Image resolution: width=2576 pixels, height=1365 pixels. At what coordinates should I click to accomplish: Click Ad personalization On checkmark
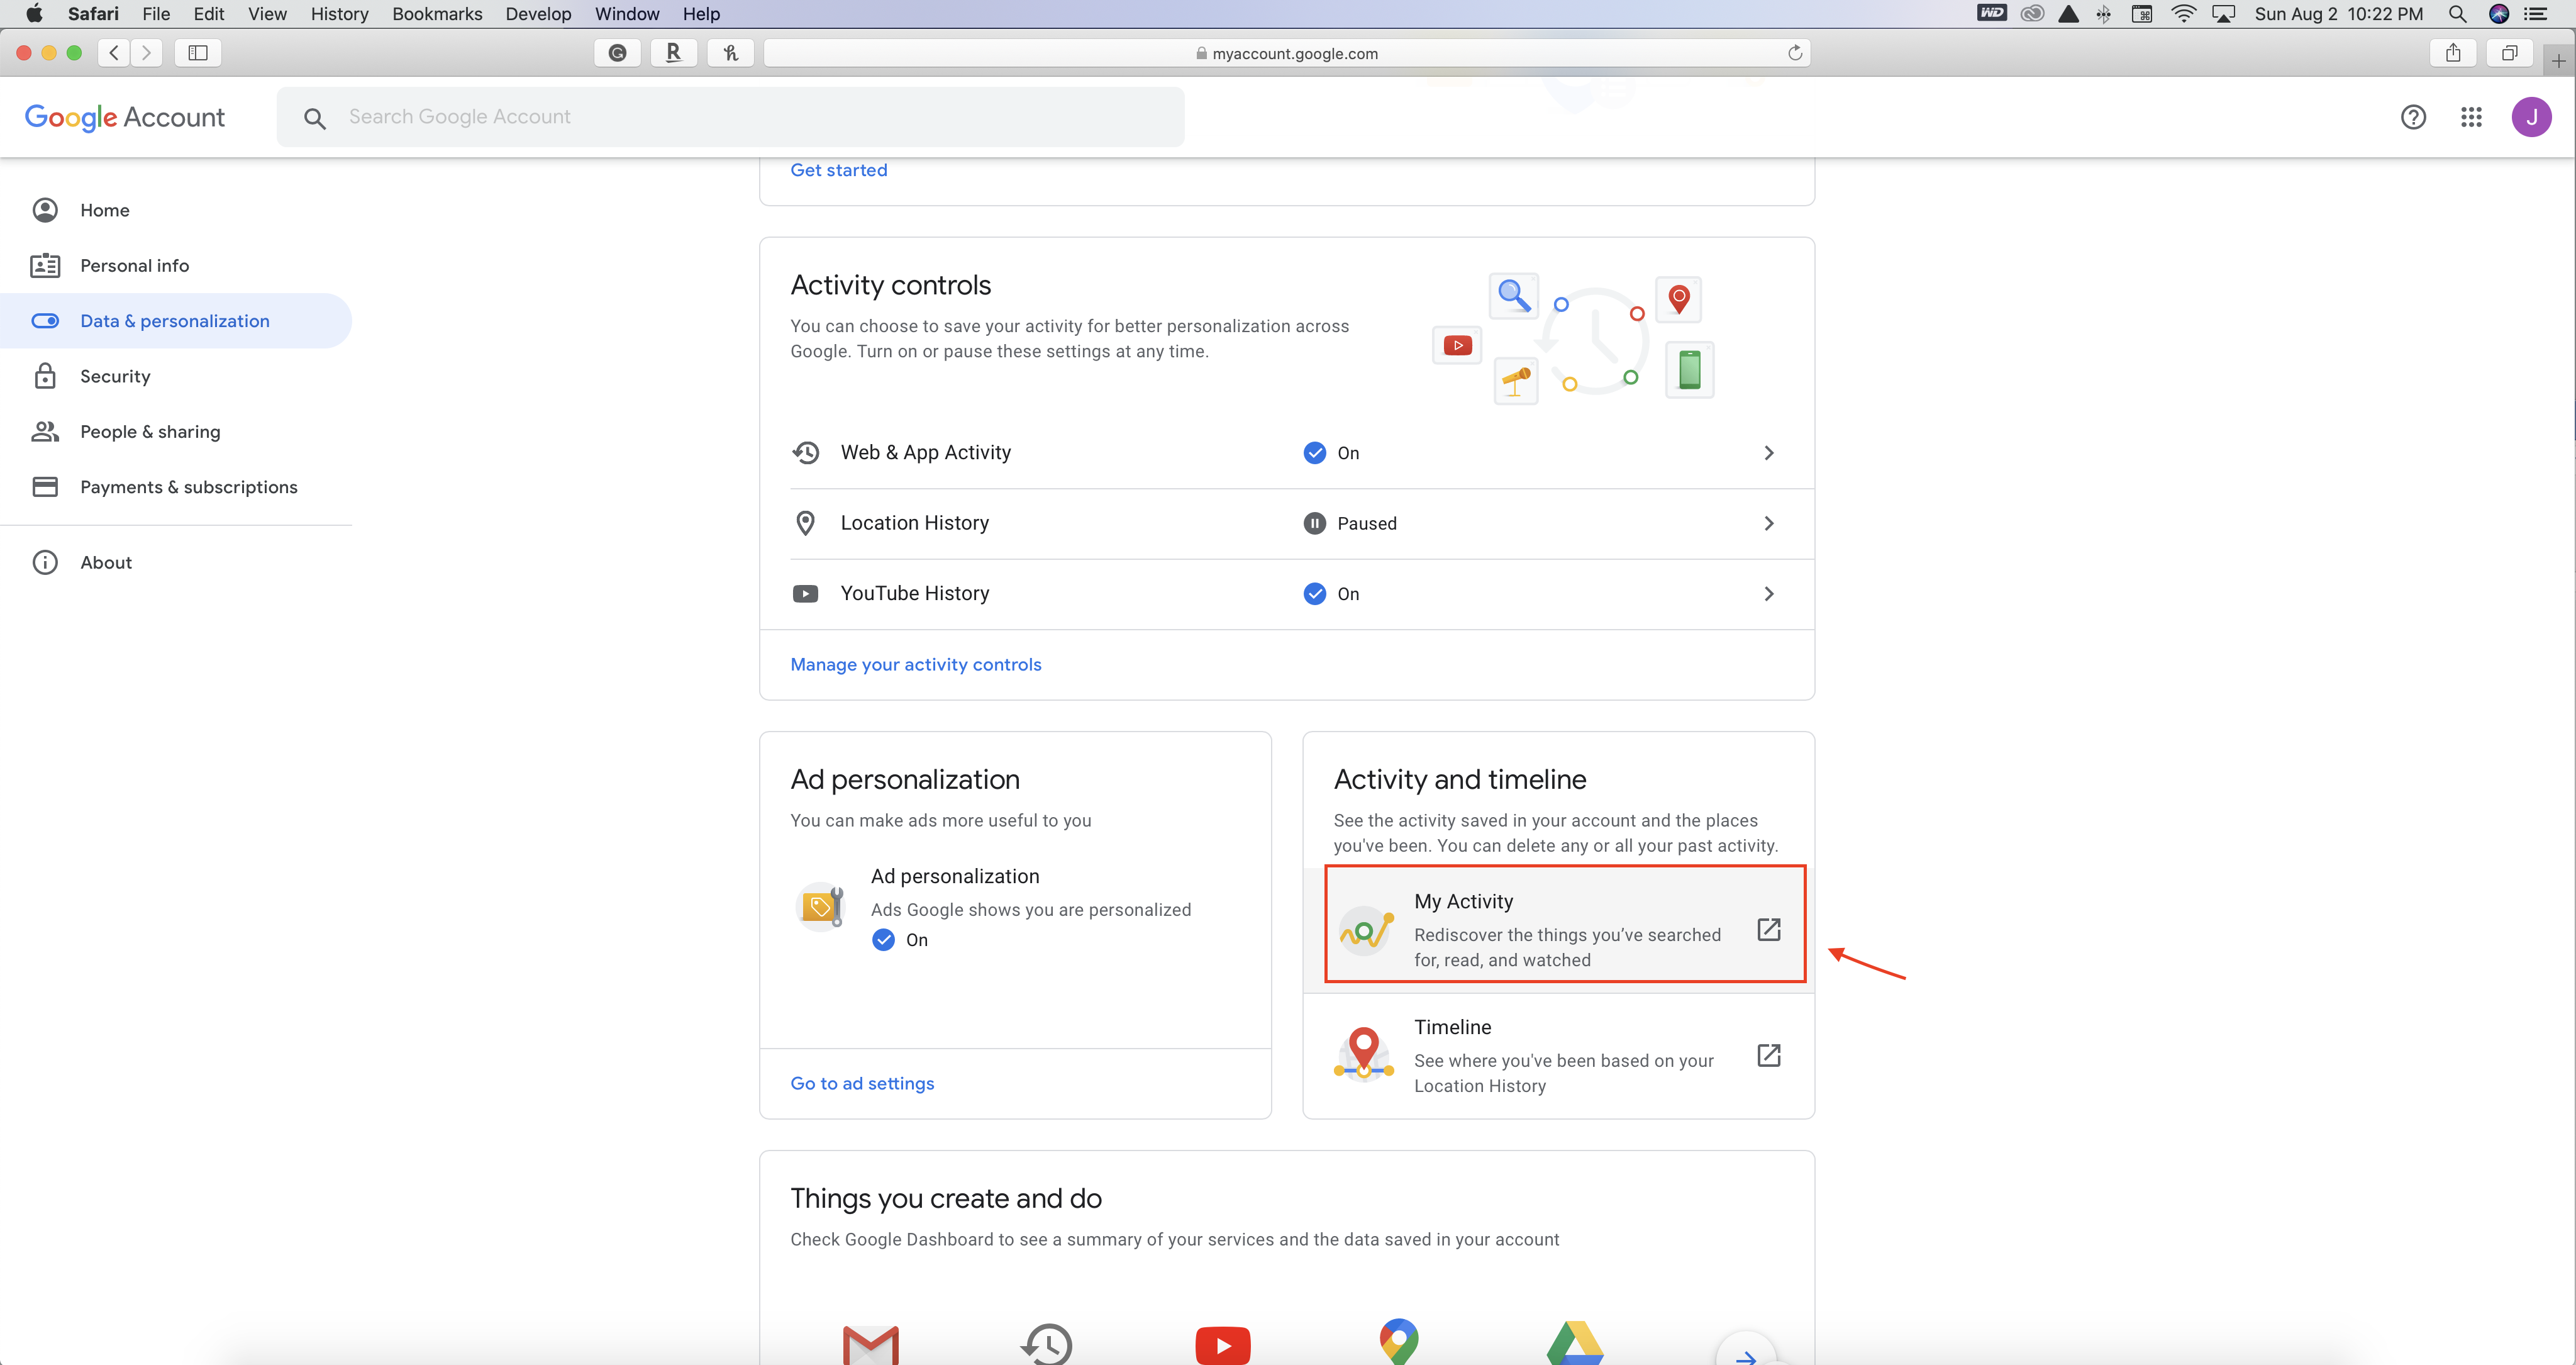point(883,940)
